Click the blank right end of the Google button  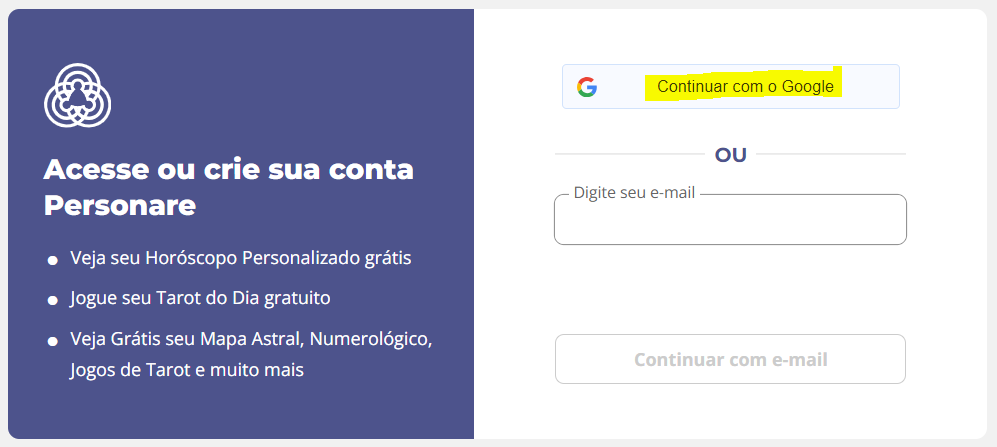pyautogui.click(x=870, y=87)
